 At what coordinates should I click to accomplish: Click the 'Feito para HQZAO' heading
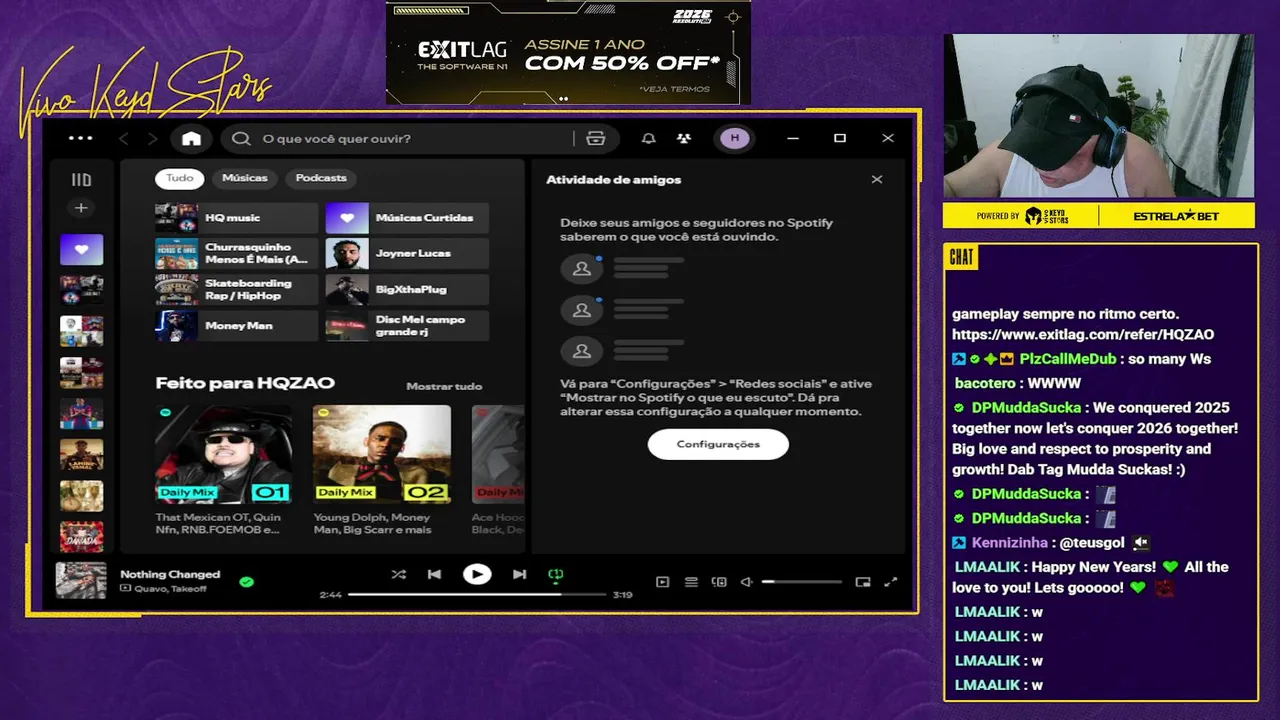click(245, 383)
